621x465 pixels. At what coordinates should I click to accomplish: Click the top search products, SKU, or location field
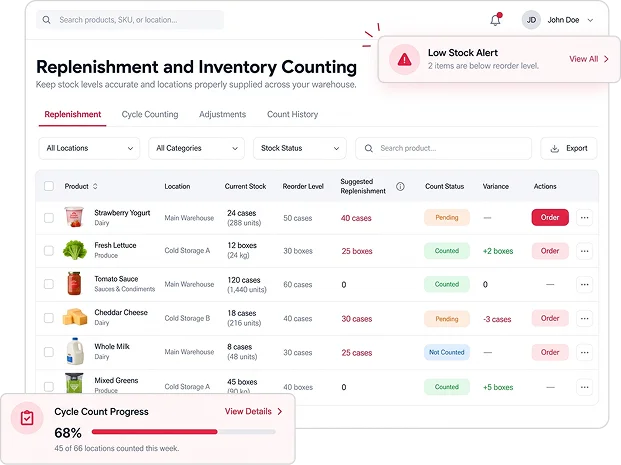tap(130, 20)
